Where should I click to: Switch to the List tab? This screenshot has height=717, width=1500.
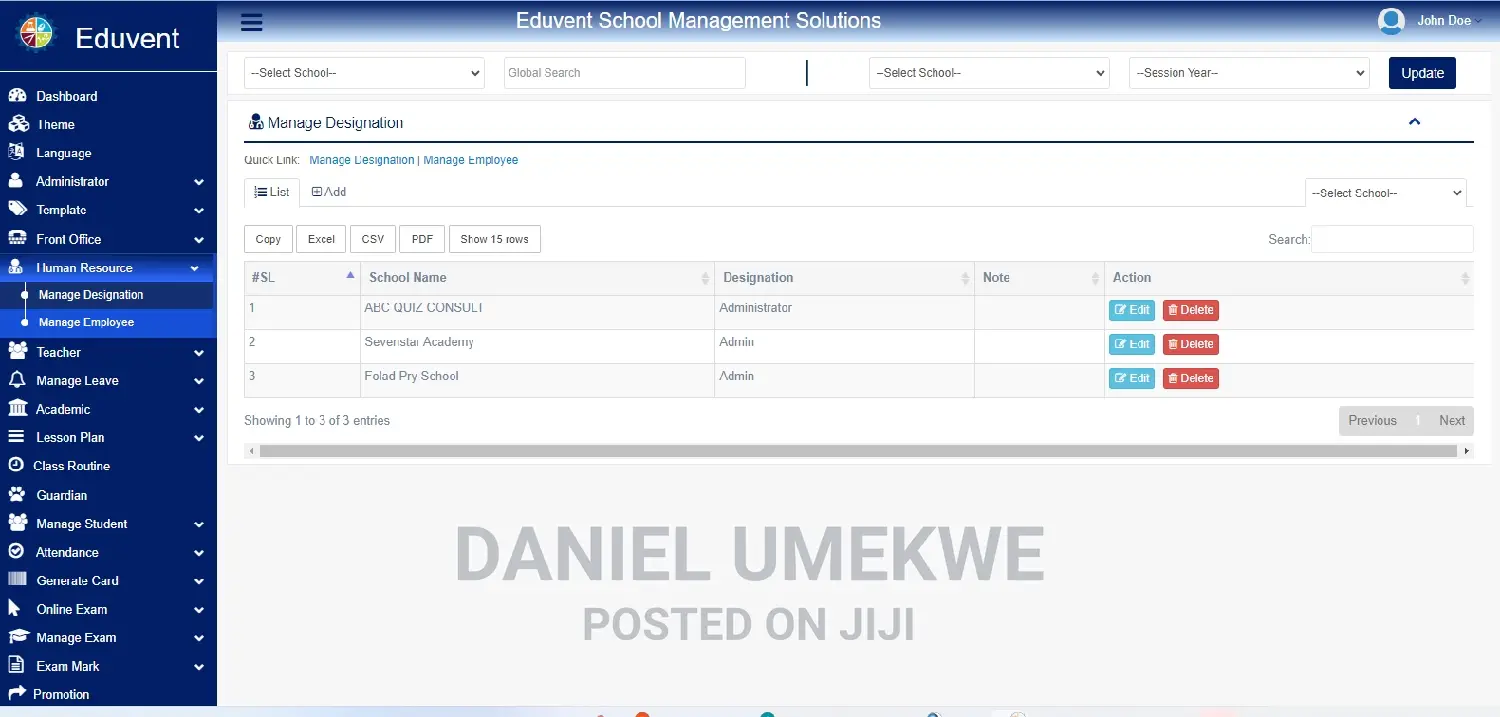click(272, 192)
